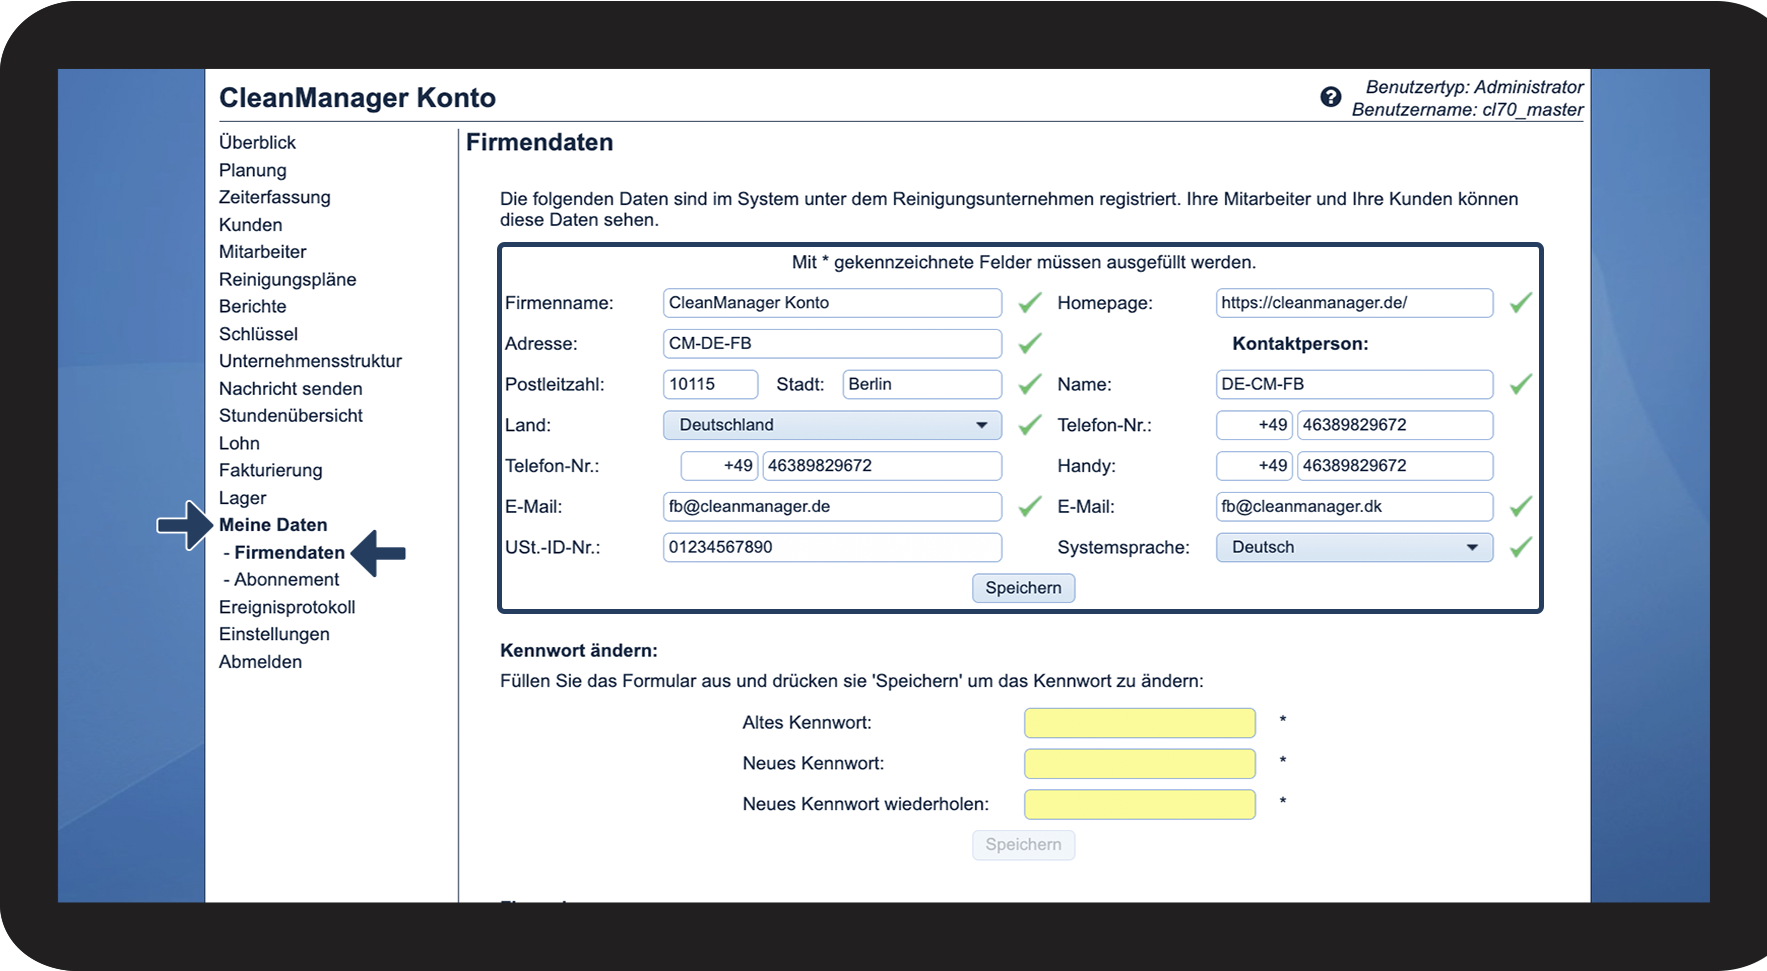The image size is (1767, 971).
Task: Click the Stadt field showing Berlin
Action: pyautogui.click(x=922, y=385)
